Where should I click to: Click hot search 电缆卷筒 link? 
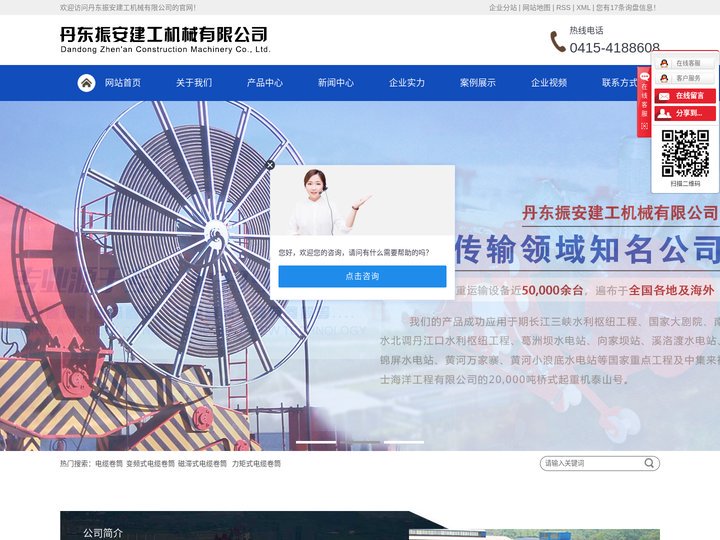click(x=109, y=464)
